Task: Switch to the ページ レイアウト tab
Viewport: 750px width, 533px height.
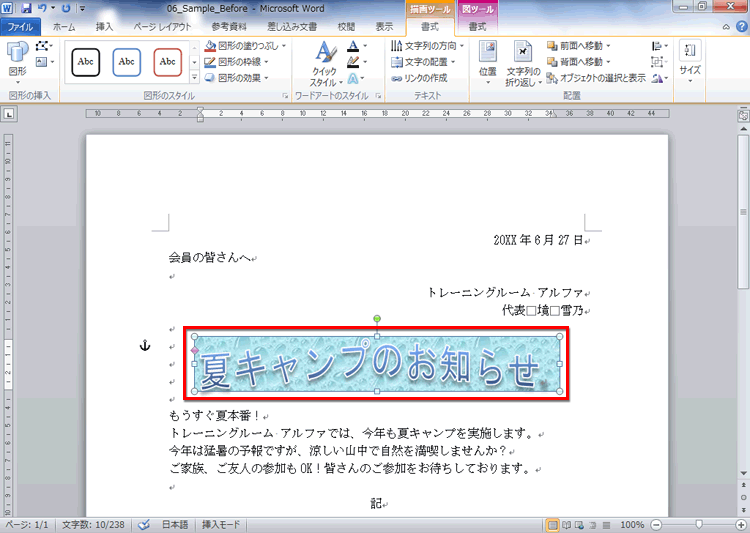Action: pyautogui.click(x=162, y=27)
